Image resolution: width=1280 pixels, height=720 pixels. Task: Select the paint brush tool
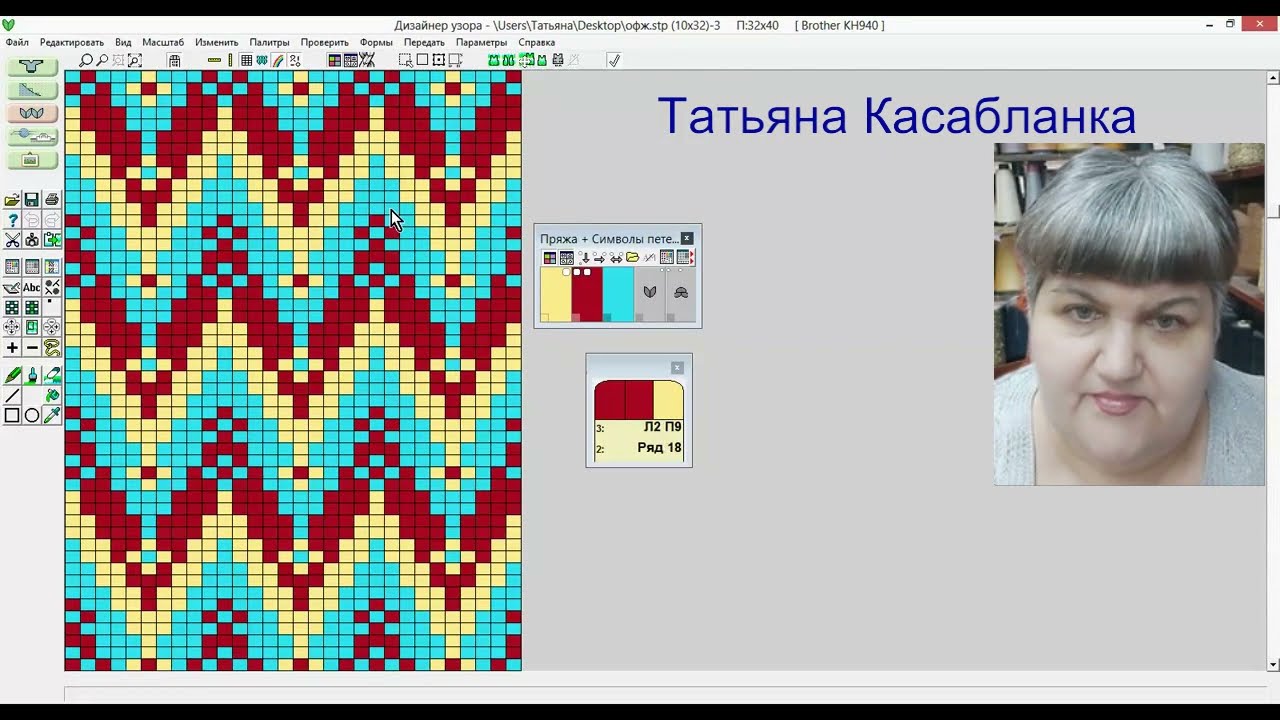(32, 375)
